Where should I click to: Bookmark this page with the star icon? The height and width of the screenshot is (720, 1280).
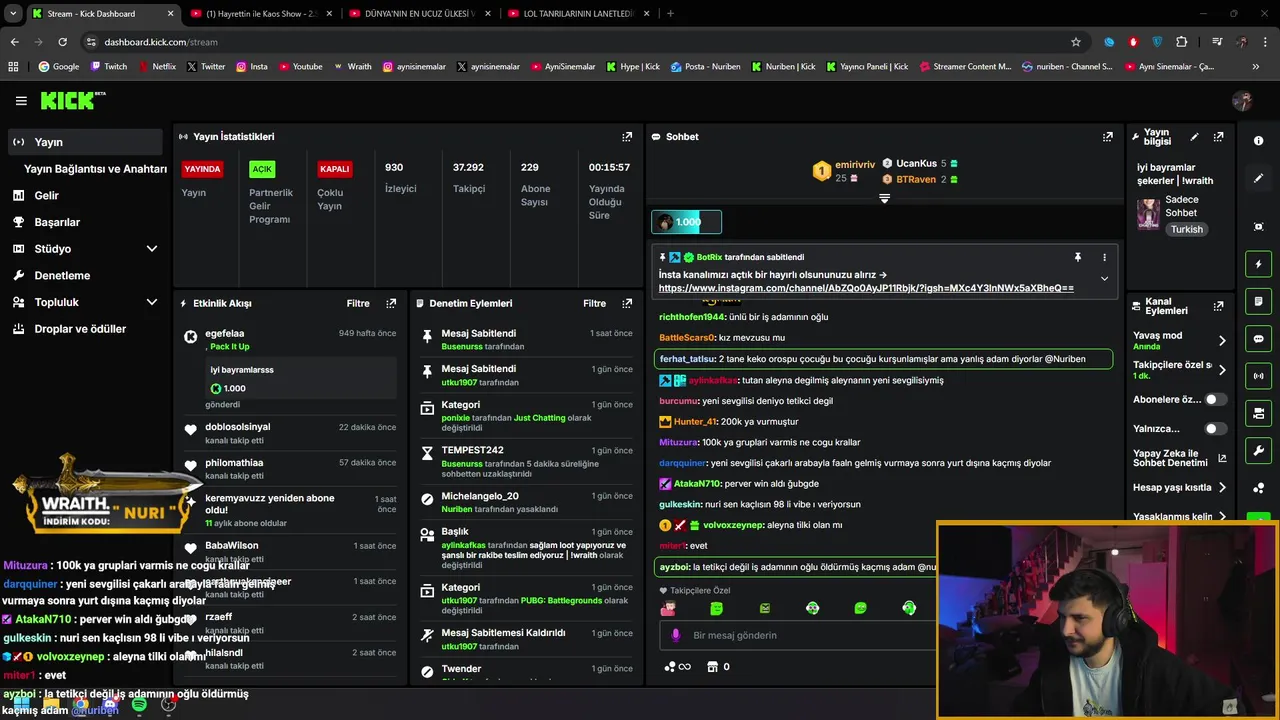point(1076,42)
